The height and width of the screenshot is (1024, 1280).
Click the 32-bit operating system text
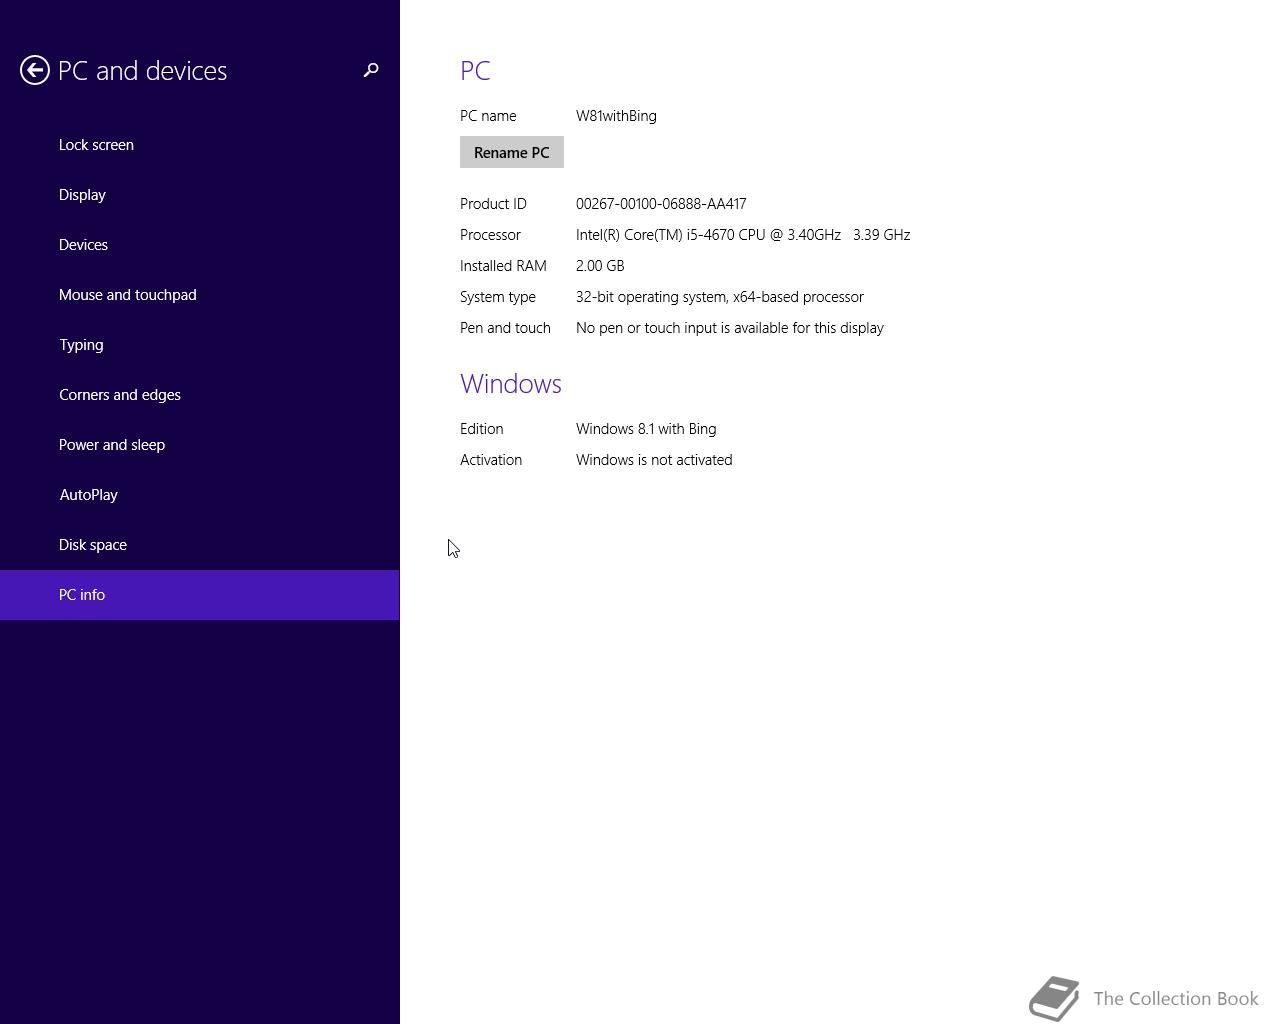[x=720, y=297]
